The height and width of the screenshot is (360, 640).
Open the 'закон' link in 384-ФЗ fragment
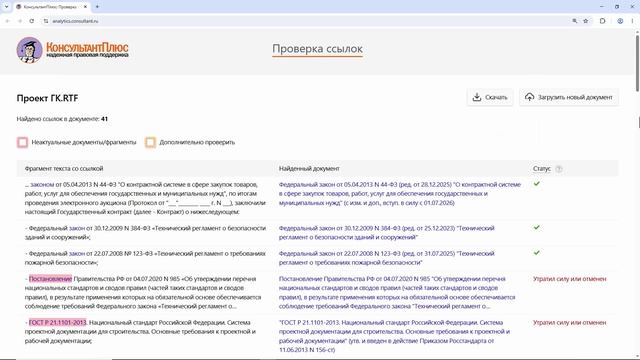click(x=77, y=228)
